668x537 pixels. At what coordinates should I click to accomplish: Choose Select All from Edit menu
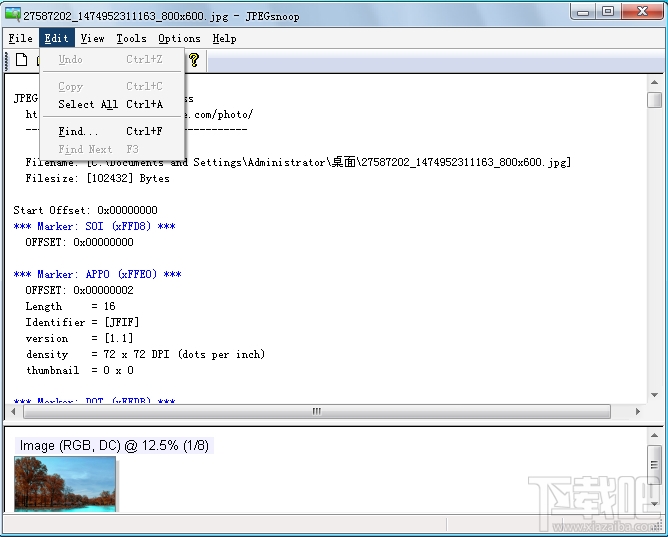coord(112,104)
